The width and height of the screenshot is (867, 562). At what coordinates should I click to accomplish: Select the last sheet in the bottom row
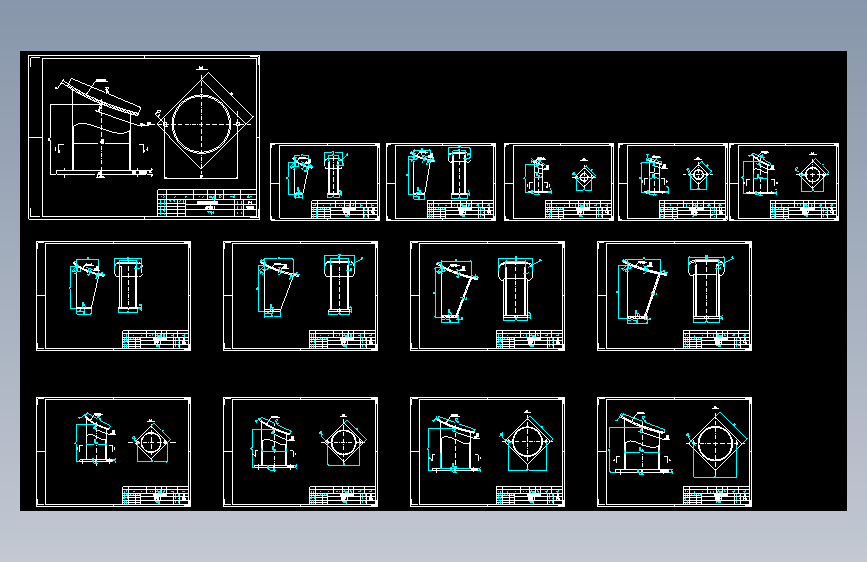coord(674,452)
